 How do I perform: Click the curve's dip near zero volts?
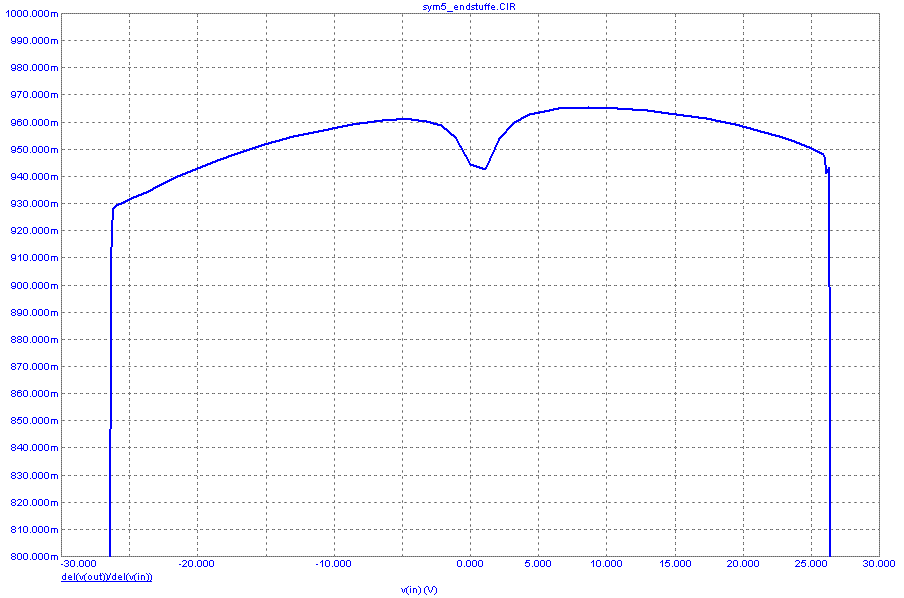[x=484, y=168]
